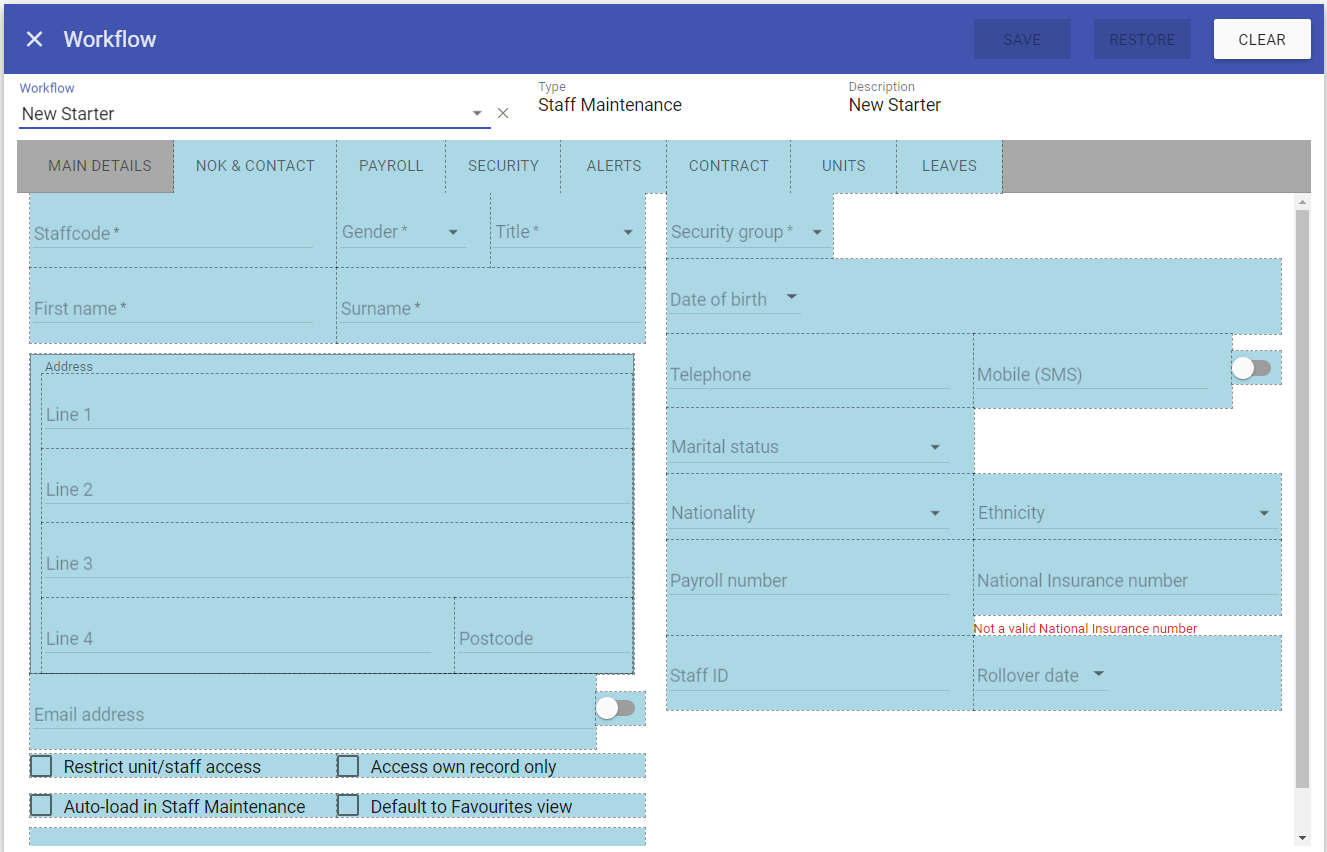
Task: Clear the New Starter workflow selection
Action: tap(503, 113)
